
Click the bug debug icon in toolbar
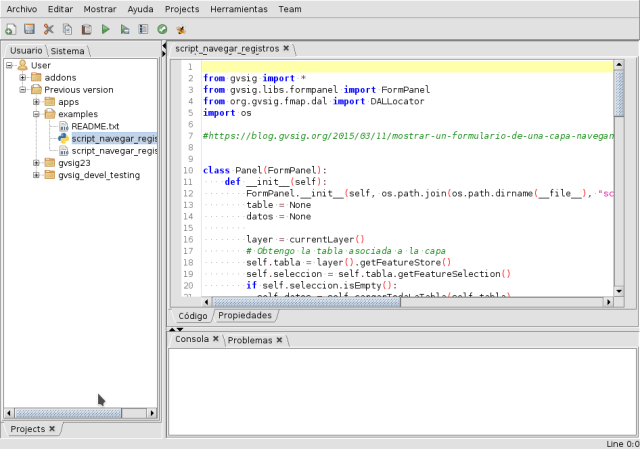tap(180, 30)
